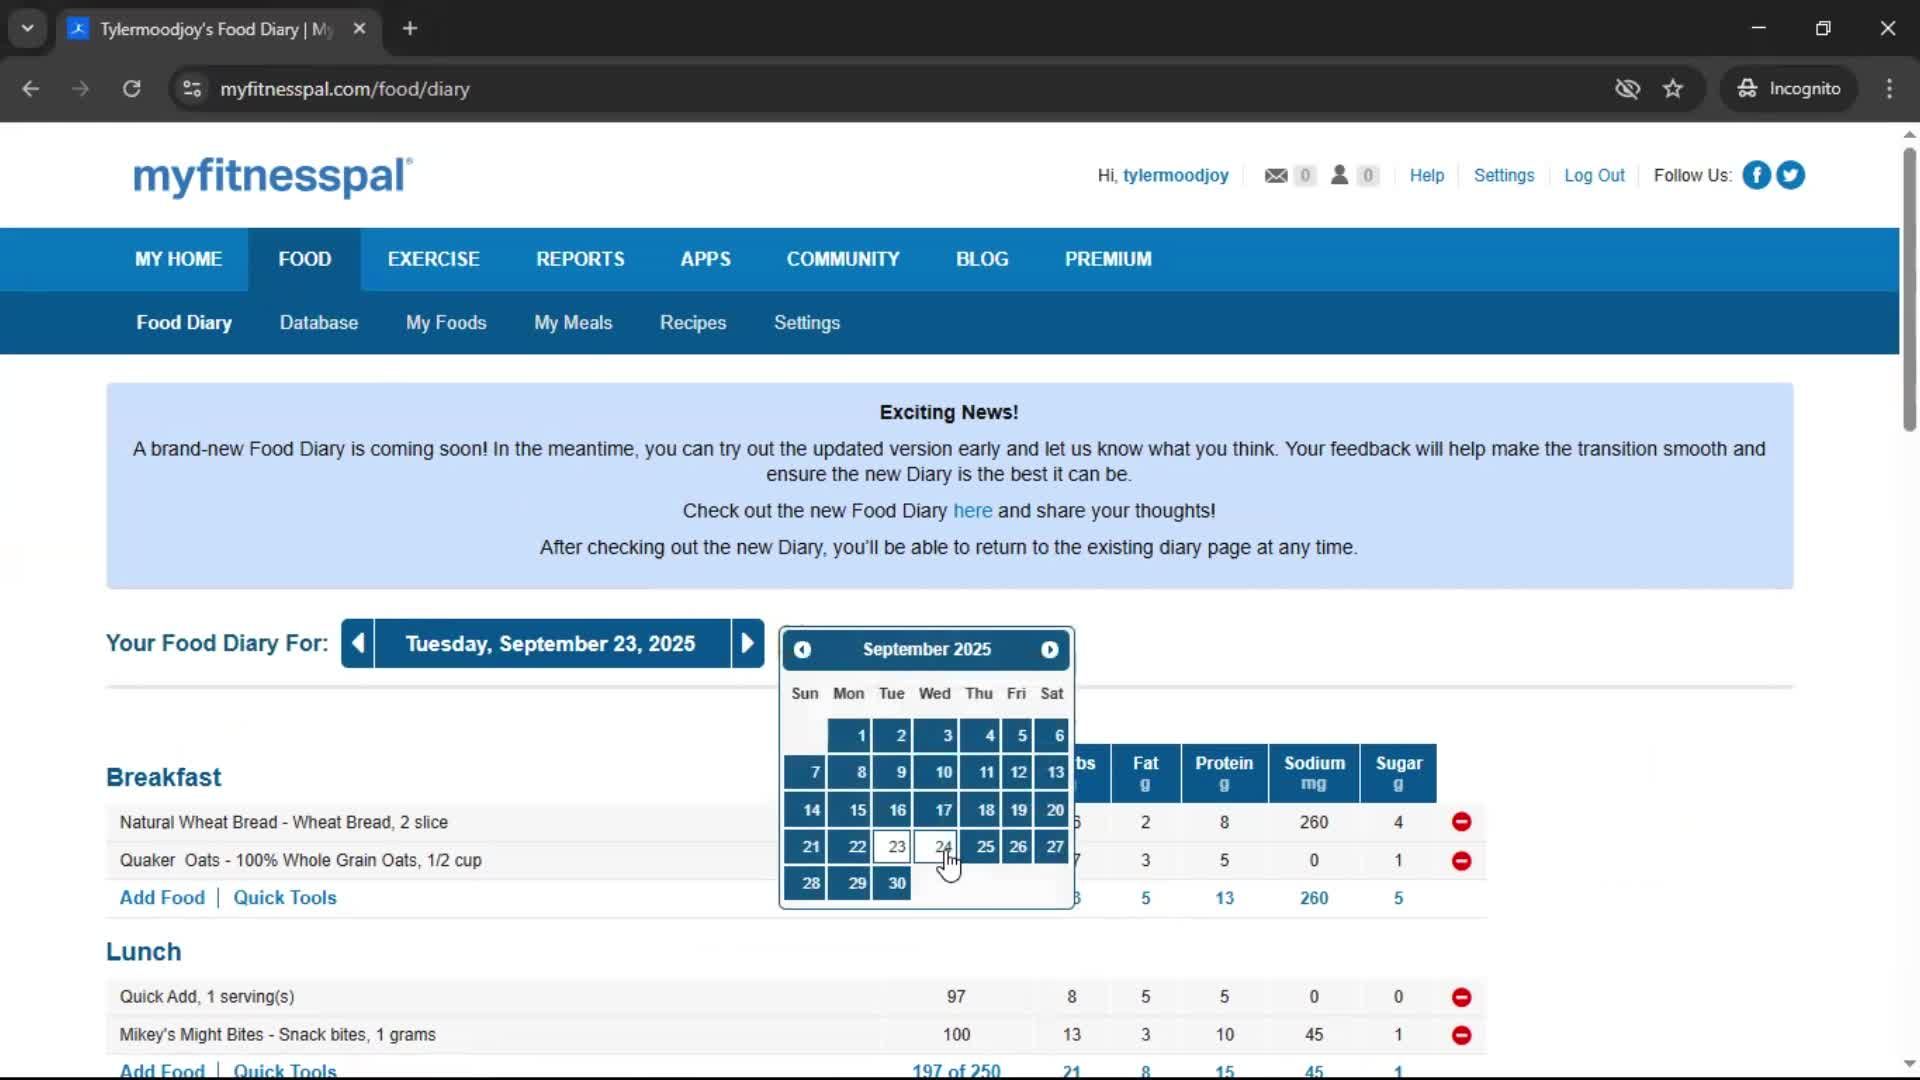Show previous month in calendar
The height and width of the screenshot is (1080, 1920).
tap(802, 650)
